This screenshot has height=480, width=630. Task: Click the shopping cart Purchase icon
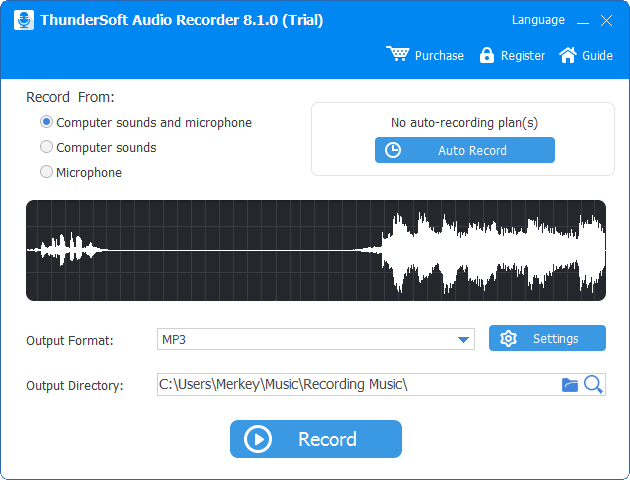click(398, 54)
